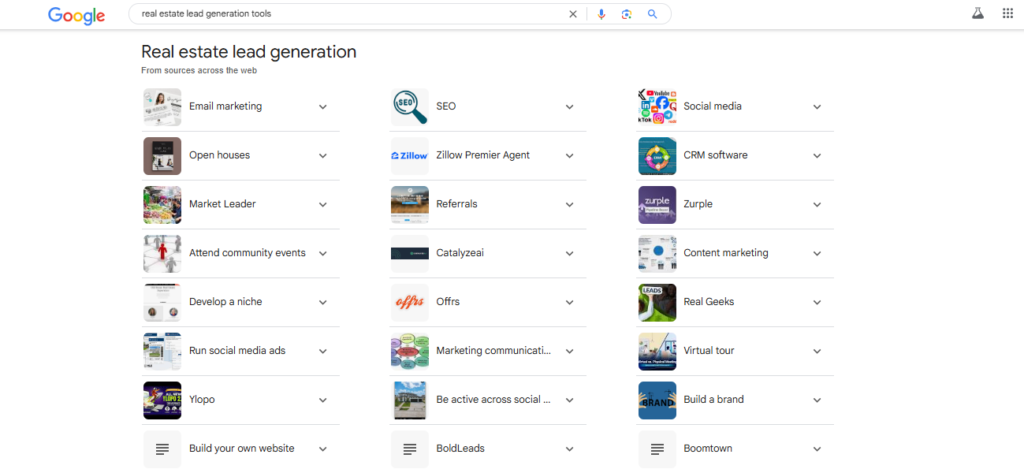Click the Boomtown document placeholder icon
The width and height of the screenshot is (1024, 473).
click(x=657, y=449)
